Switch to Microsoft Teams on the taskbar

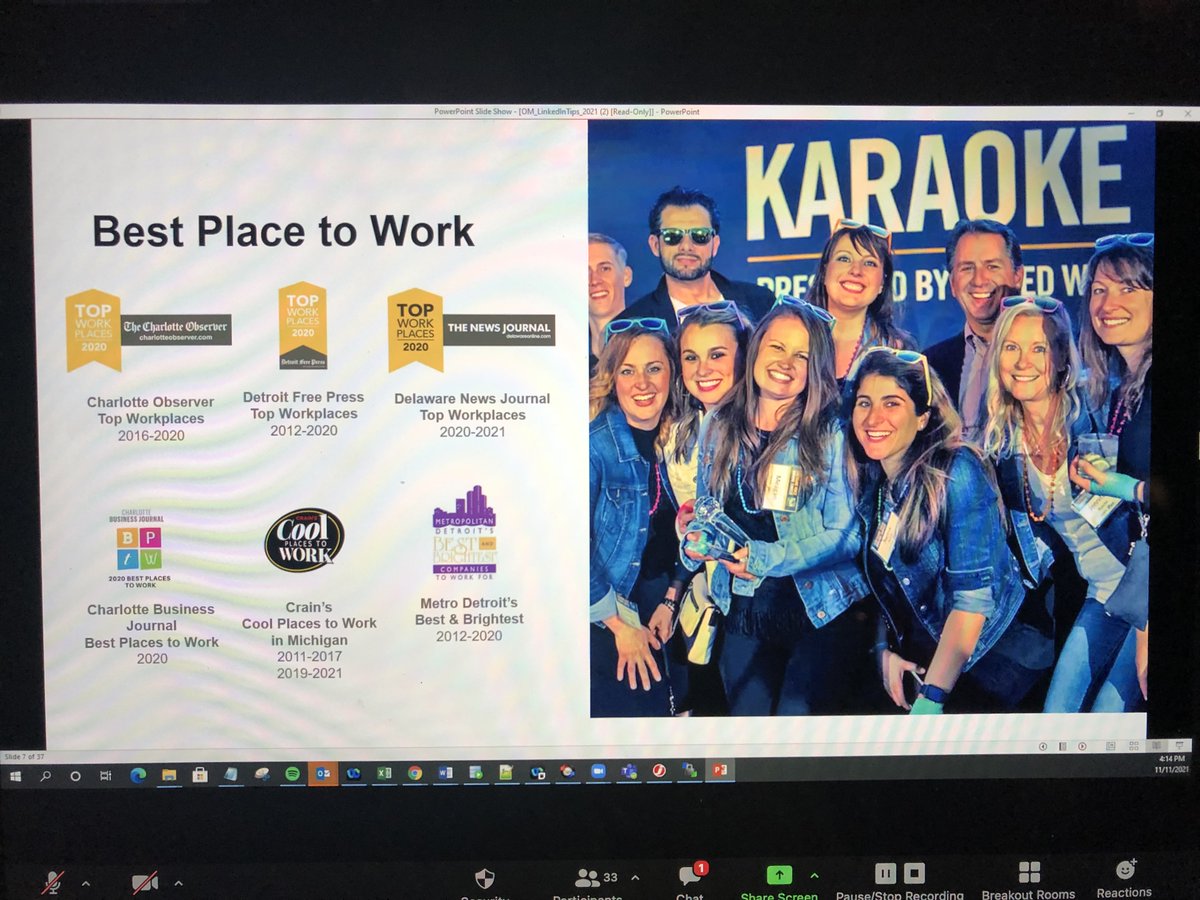point(628,773)
